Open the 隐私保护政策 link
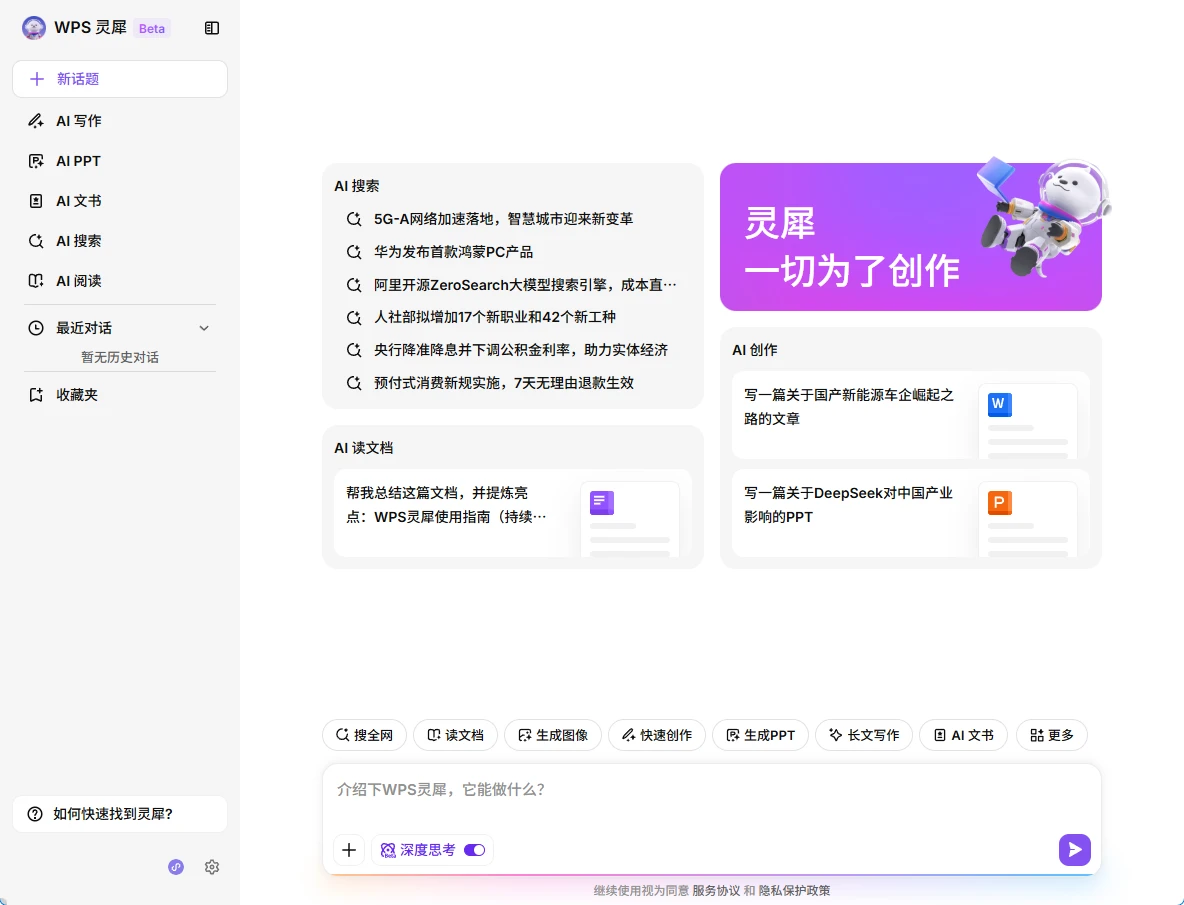Screen dimensions: 1184x905 tap(794, 890)
